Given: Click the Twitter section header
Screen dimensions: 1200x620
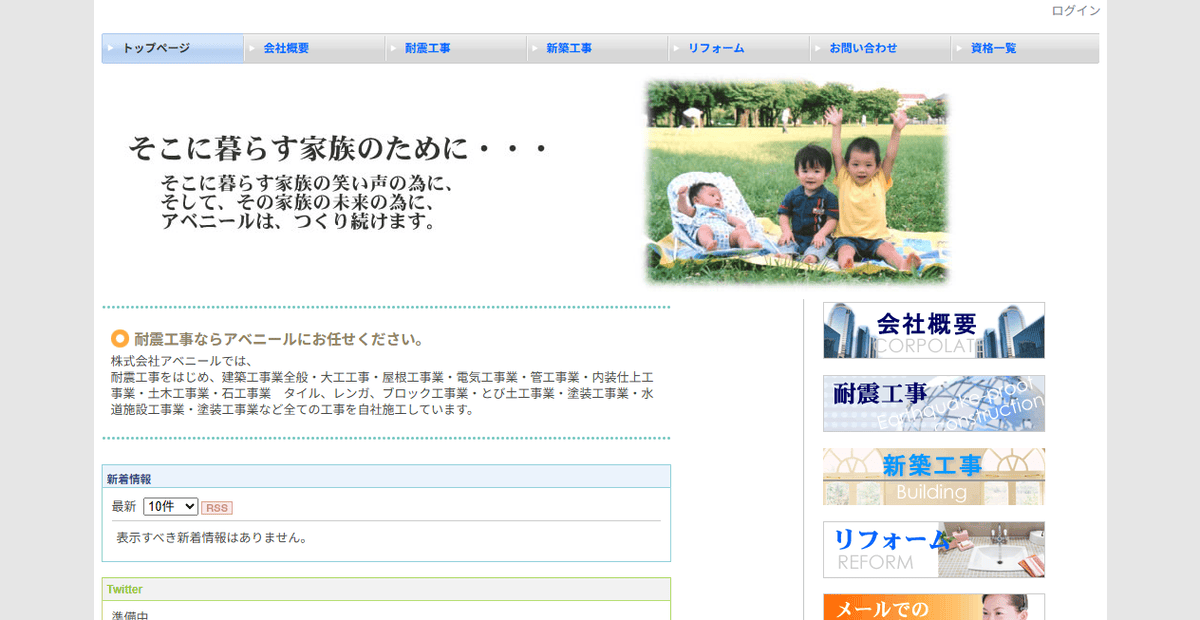Looking at the screenshot, I should 124,589.
